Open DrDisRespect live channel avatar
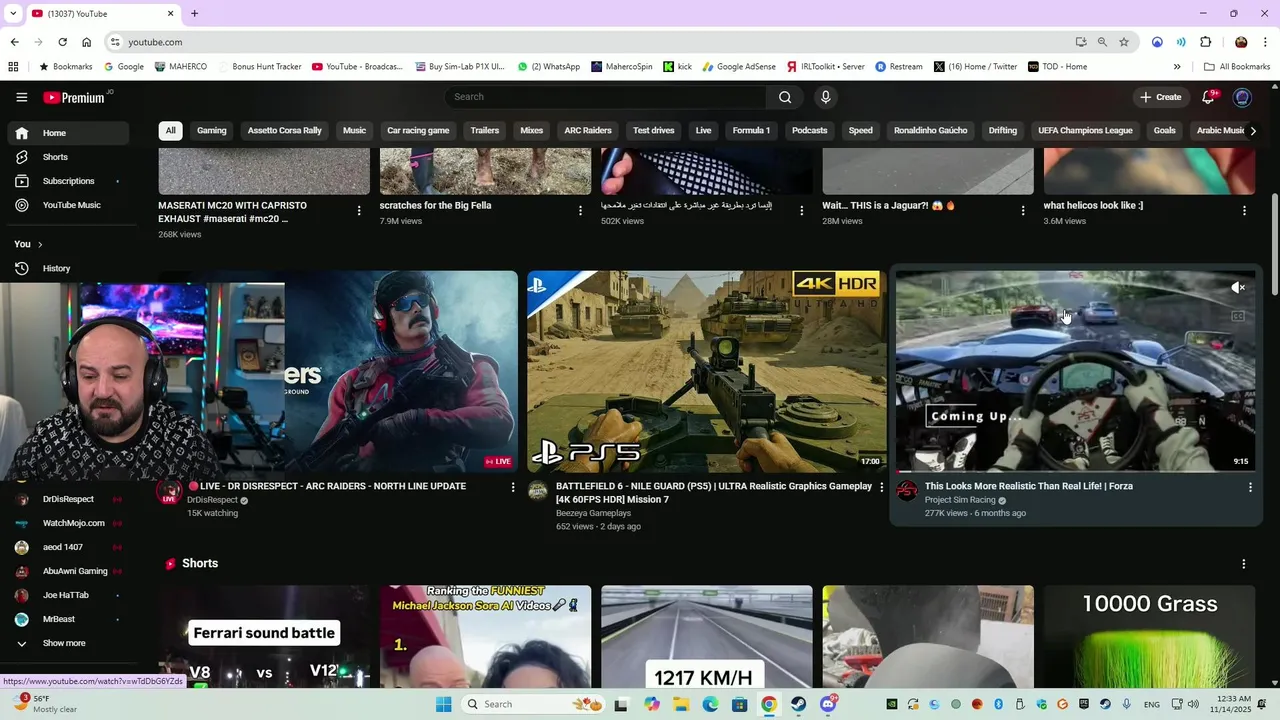1280x720 pixels. coord(169,491)
